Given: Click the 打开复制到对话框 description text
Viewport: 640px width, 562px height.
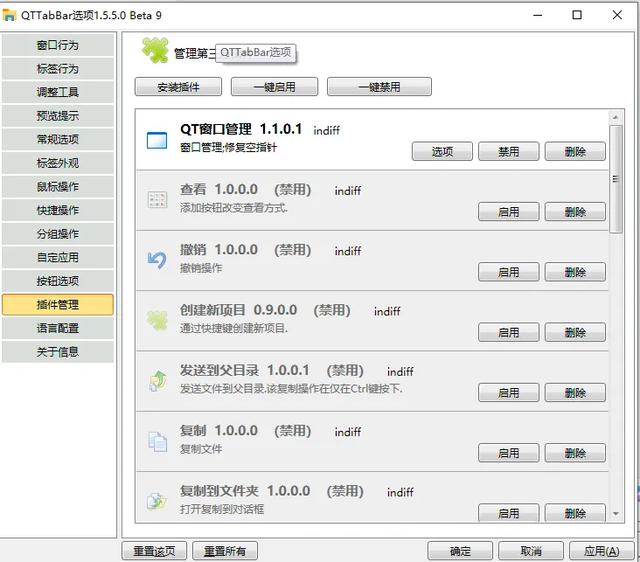Looking at the screenshot, I should point(222,509).
